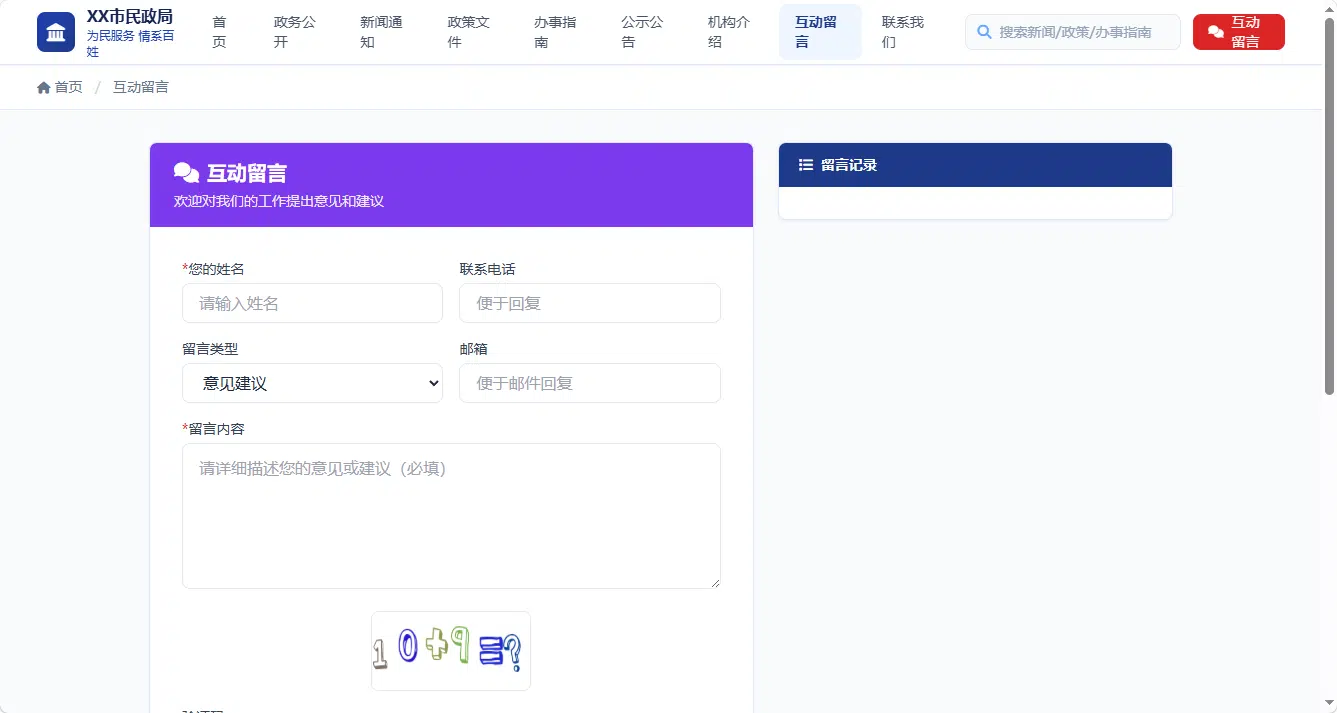This screenshot has height=713, width=1337.
Task: Click the list icon next to 留言记录
Action: coord(806,165)
